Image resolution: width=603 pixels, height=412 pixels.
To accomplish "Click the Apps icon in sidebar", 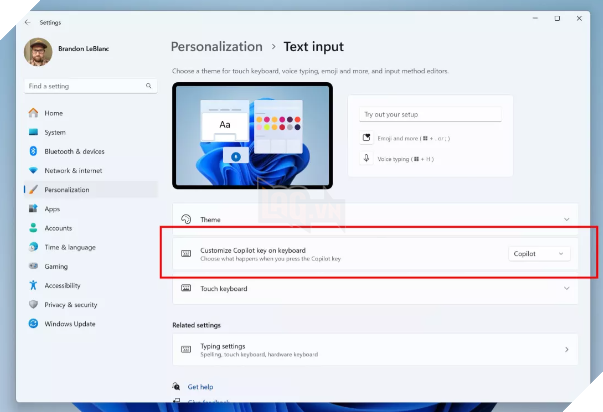I will pos(33,209).
